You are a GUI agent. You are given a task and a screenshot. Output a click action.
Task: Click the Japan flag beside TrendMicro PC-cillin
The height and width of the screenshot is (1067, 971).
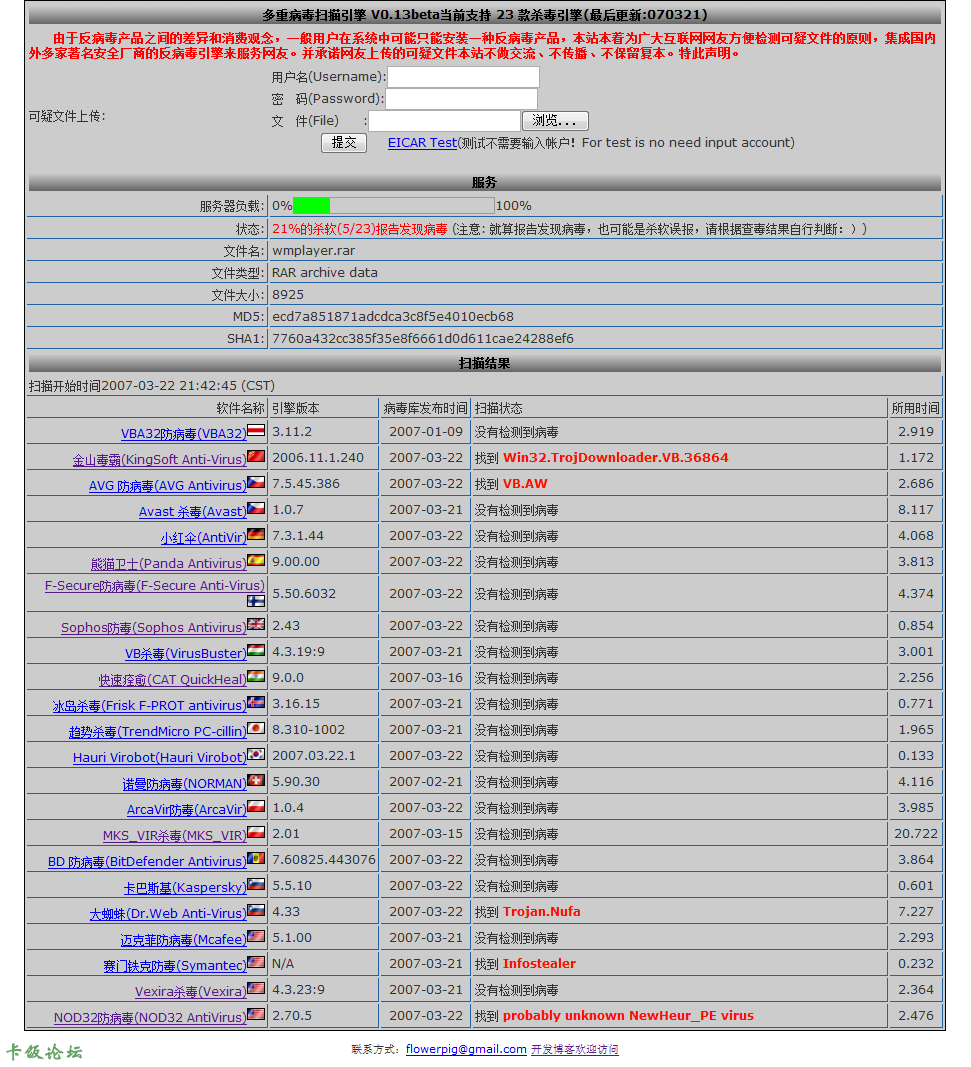[256, 728]
